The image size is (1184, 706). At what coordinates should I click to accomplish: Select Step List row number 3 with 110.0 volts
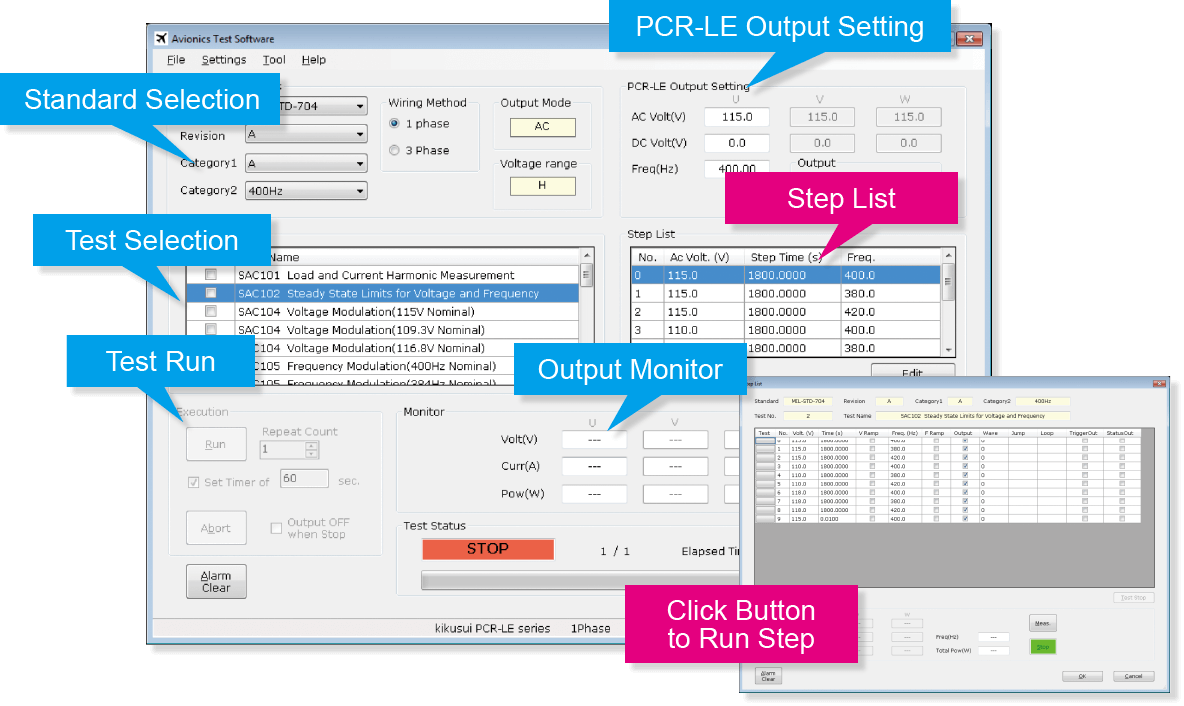coord(786,330)
